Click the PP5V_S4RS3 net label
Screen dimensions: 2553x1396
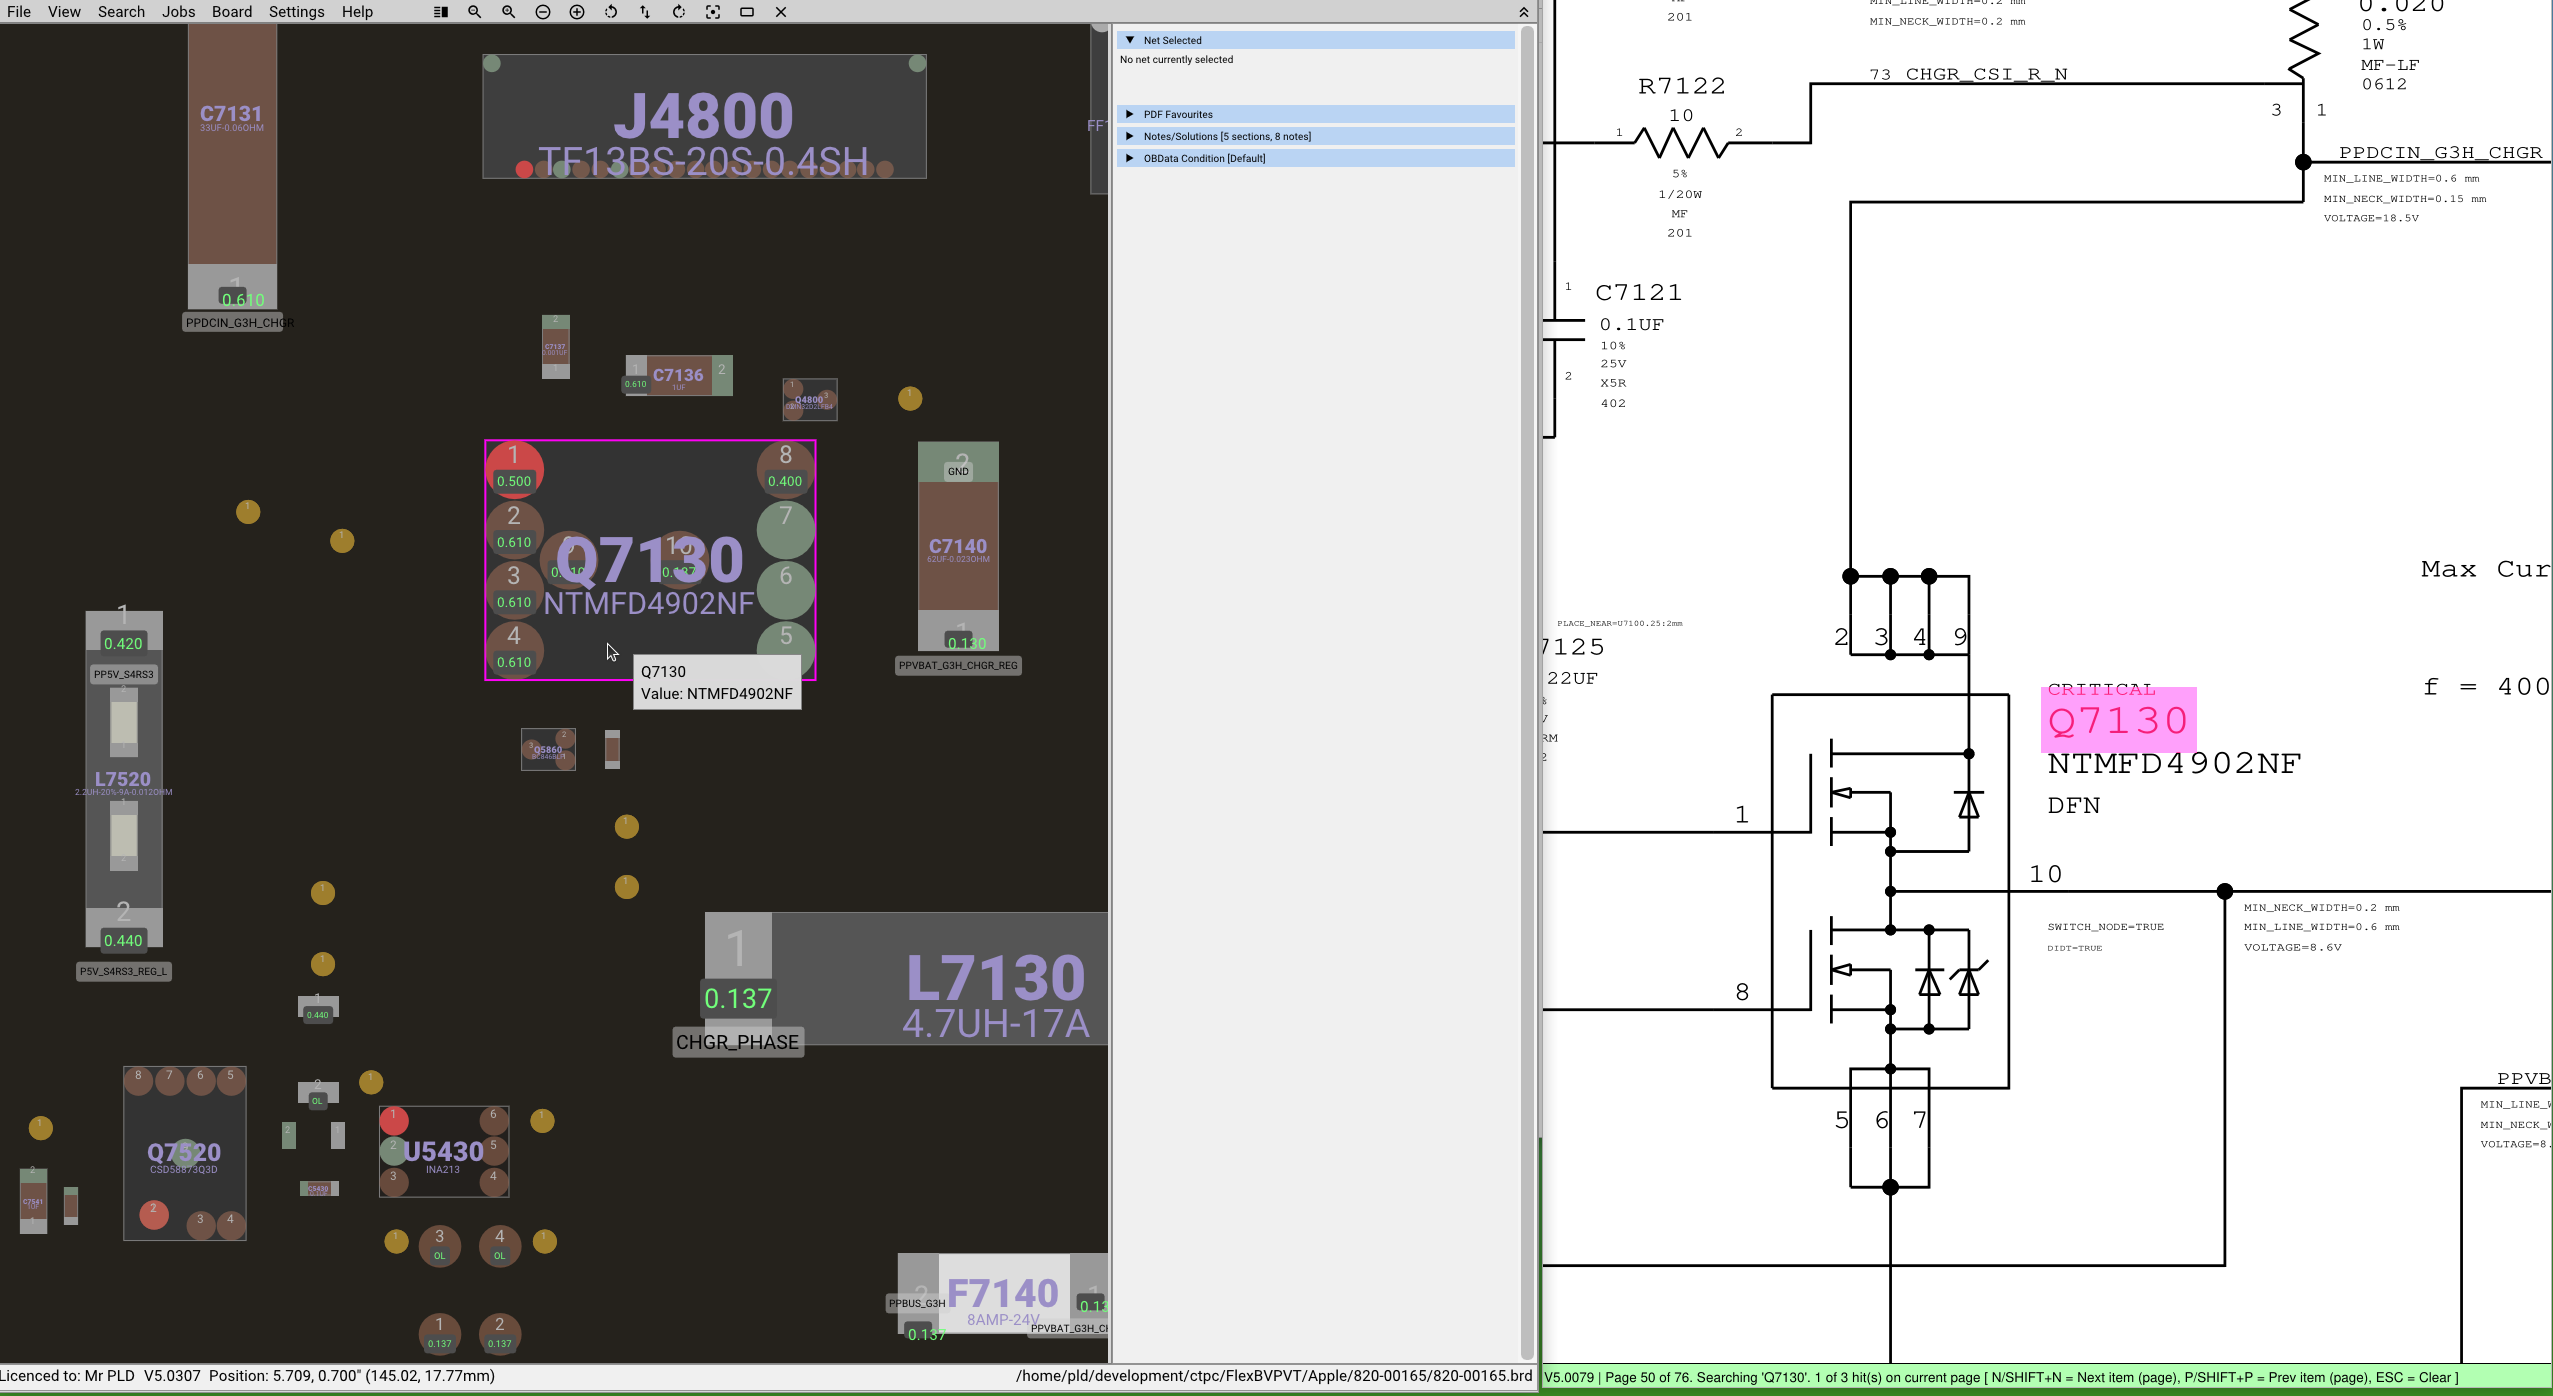tap(124, 674)
